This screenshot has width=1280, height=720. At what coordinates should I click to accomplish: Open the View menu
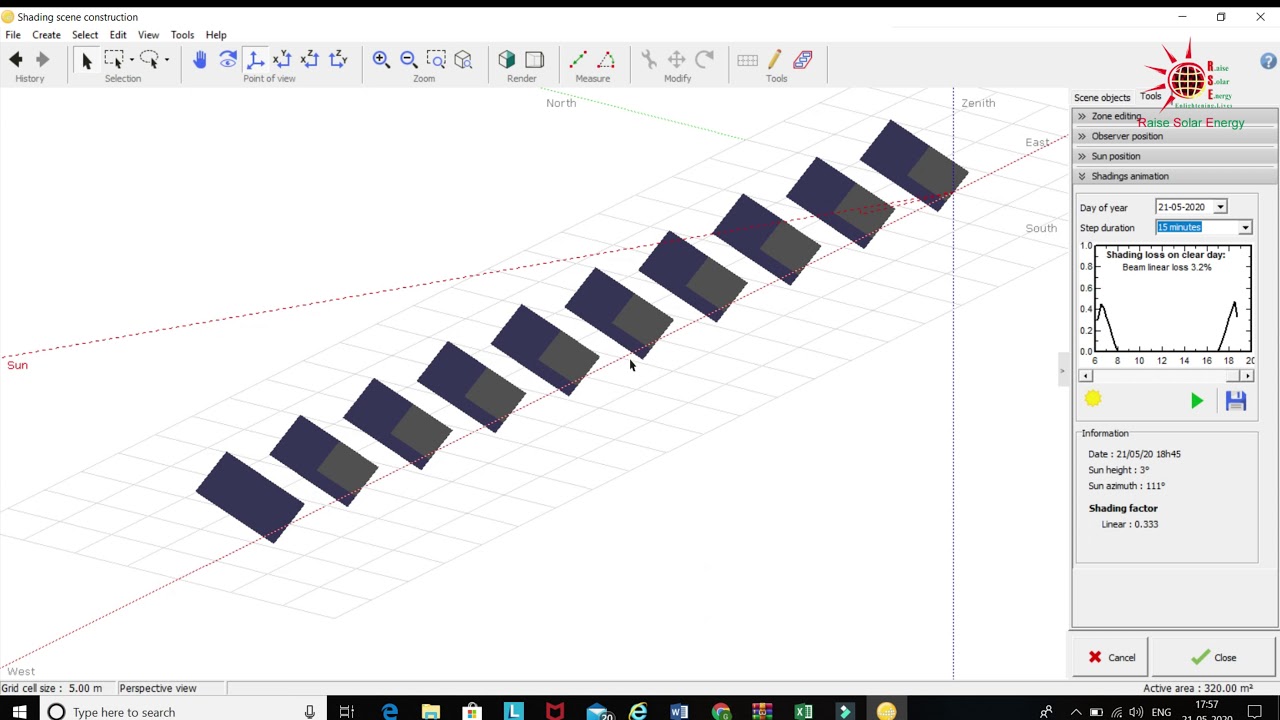coord(148,35)
